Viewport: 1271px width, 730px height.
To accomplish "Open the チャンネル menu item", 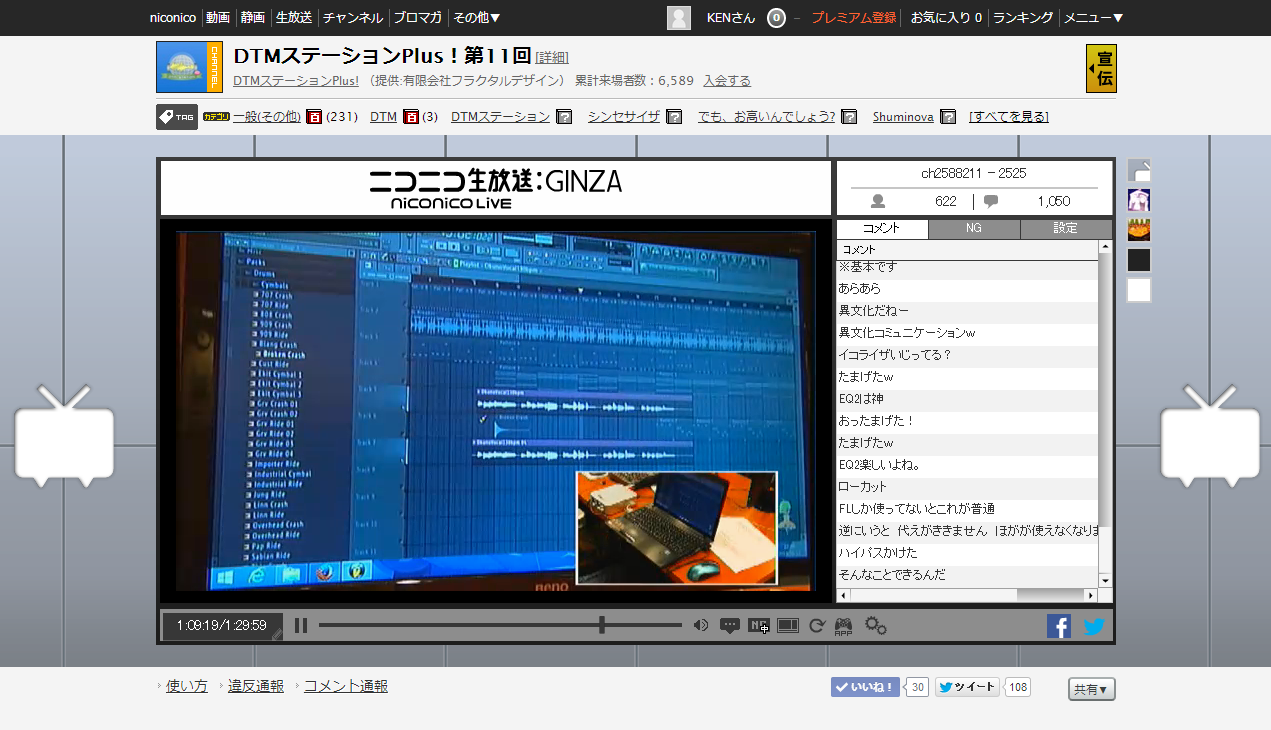I will [353, 18].
